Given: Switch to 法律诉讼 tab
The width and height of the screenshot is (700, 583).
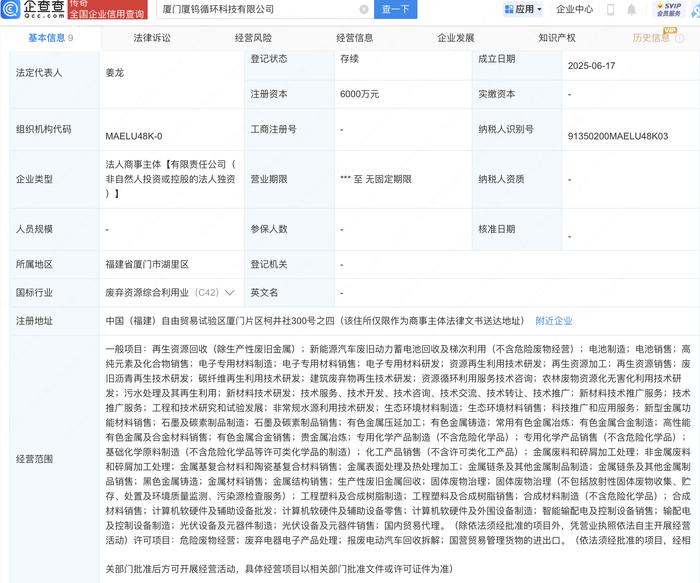Looking at the screenshot, I should pyautogui.click(x=152, y=38).
